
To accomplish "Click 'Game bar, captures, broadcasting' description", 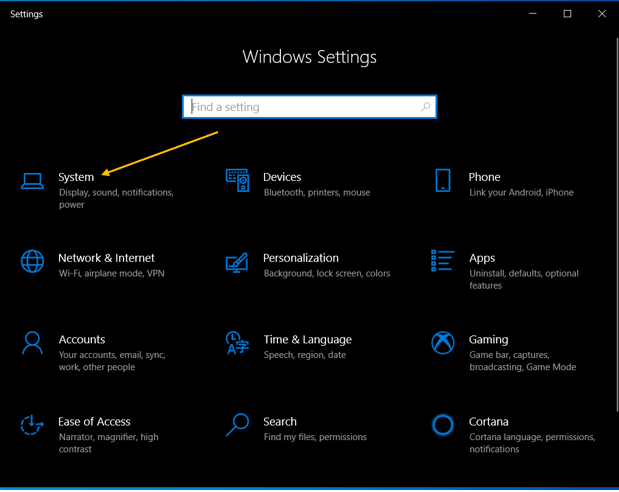I will click(522, 361).
